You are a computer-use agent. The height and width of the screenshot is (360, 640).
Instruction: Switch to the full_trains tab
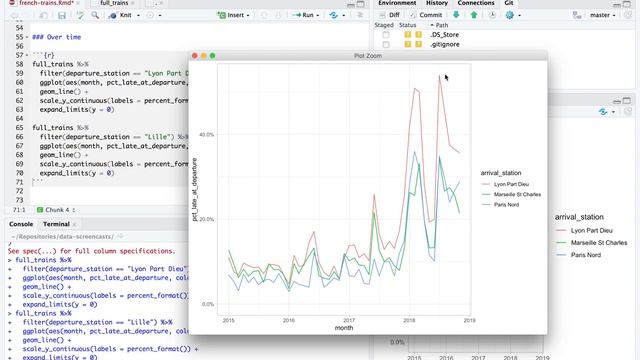click(x=114, y=3)
